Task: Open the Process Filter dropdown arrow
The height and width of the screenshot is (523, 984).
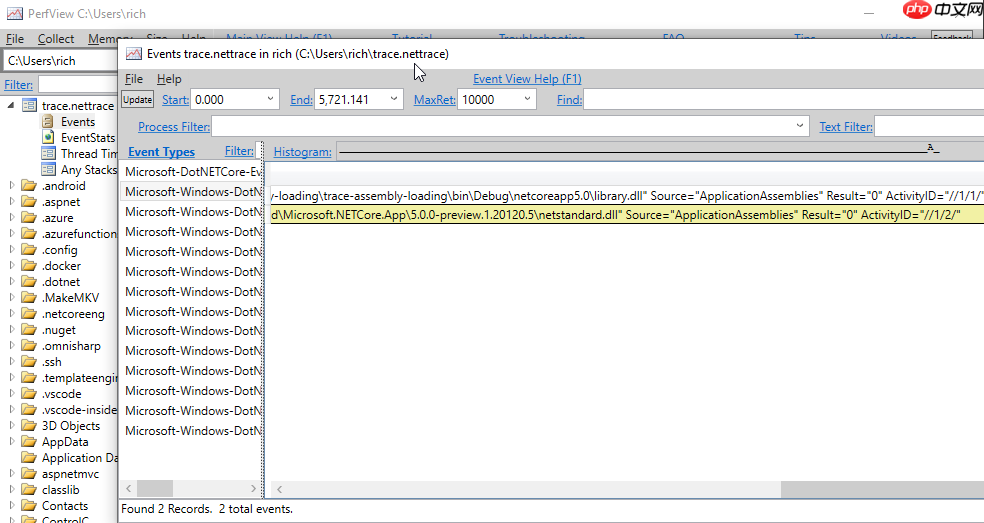Action: (800, 126)
